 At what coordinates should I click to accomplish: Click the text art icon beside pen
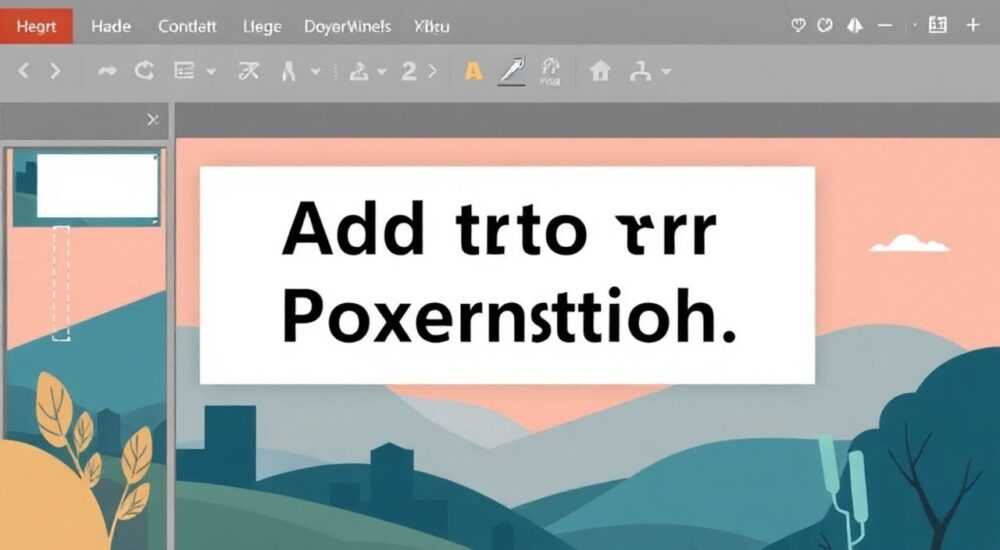[550, 71]
